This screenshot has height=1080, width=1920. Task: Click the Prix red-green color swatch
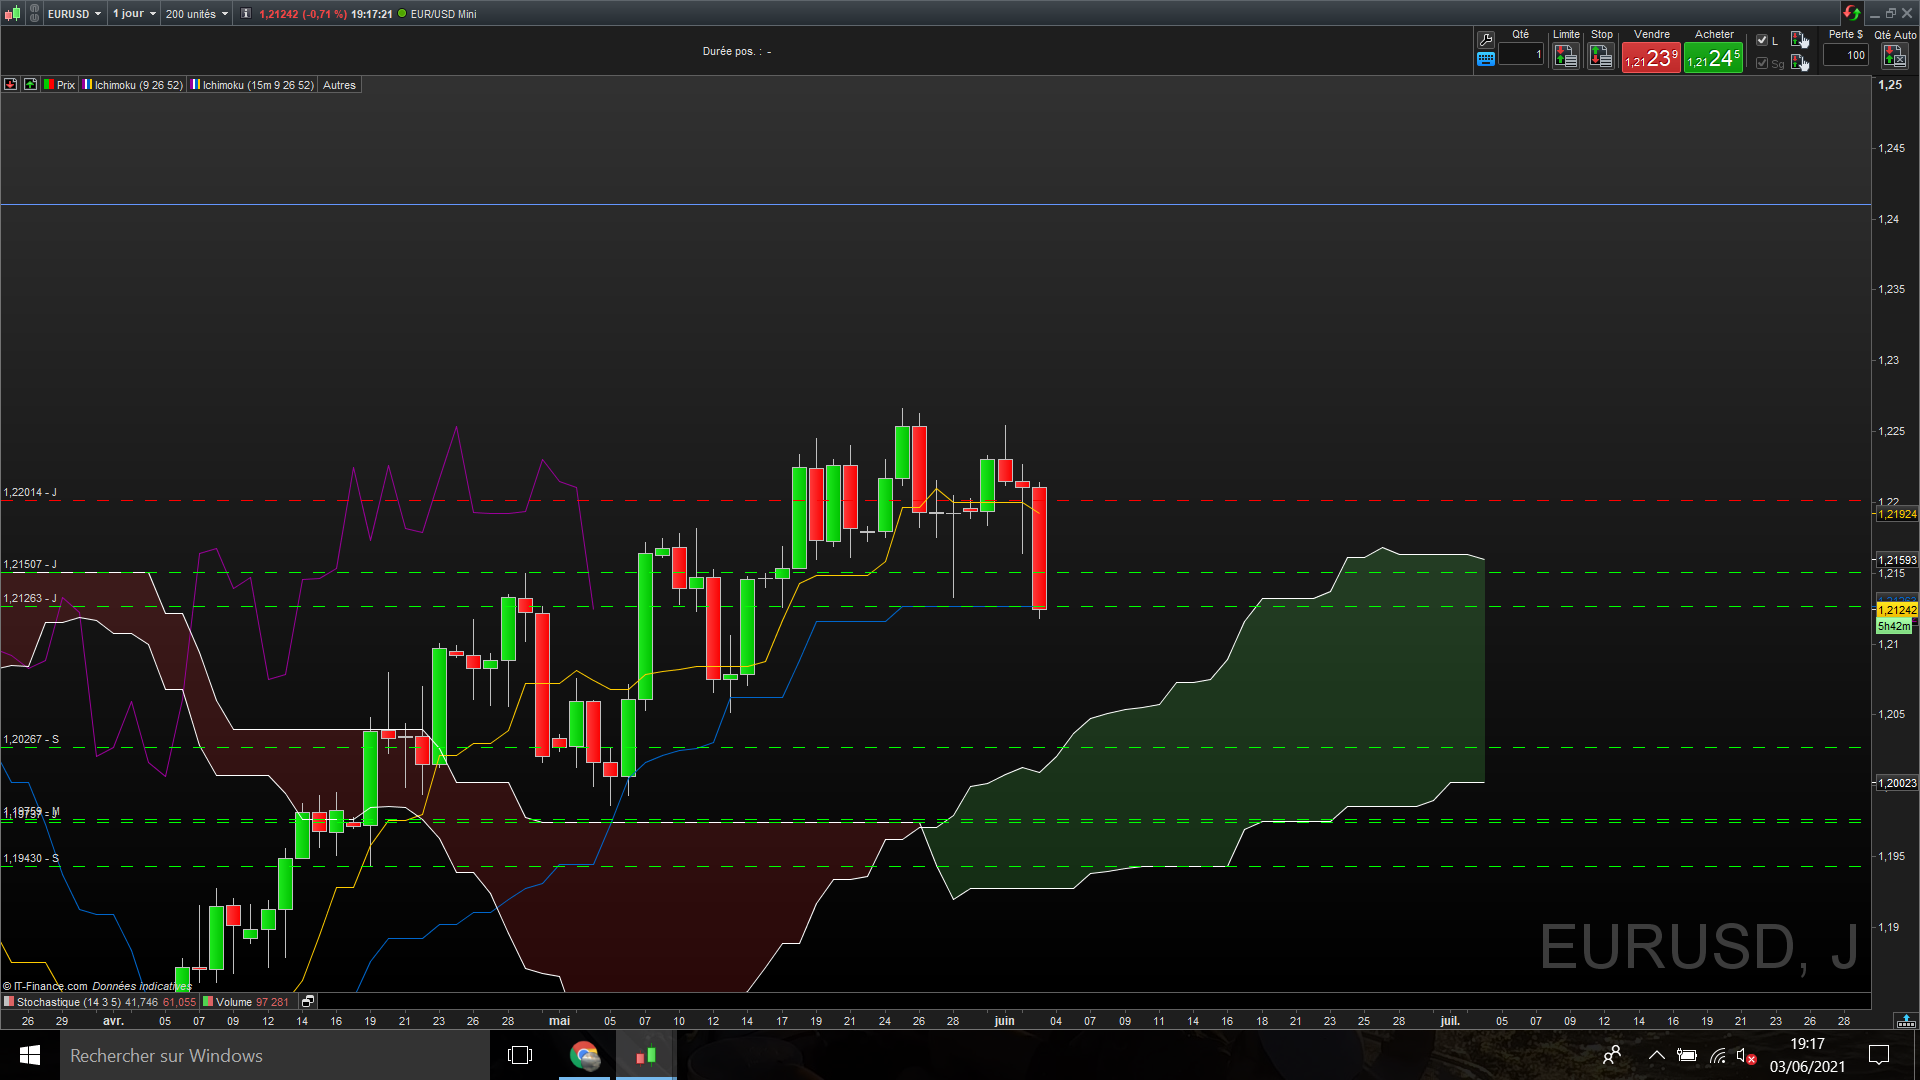48,85
